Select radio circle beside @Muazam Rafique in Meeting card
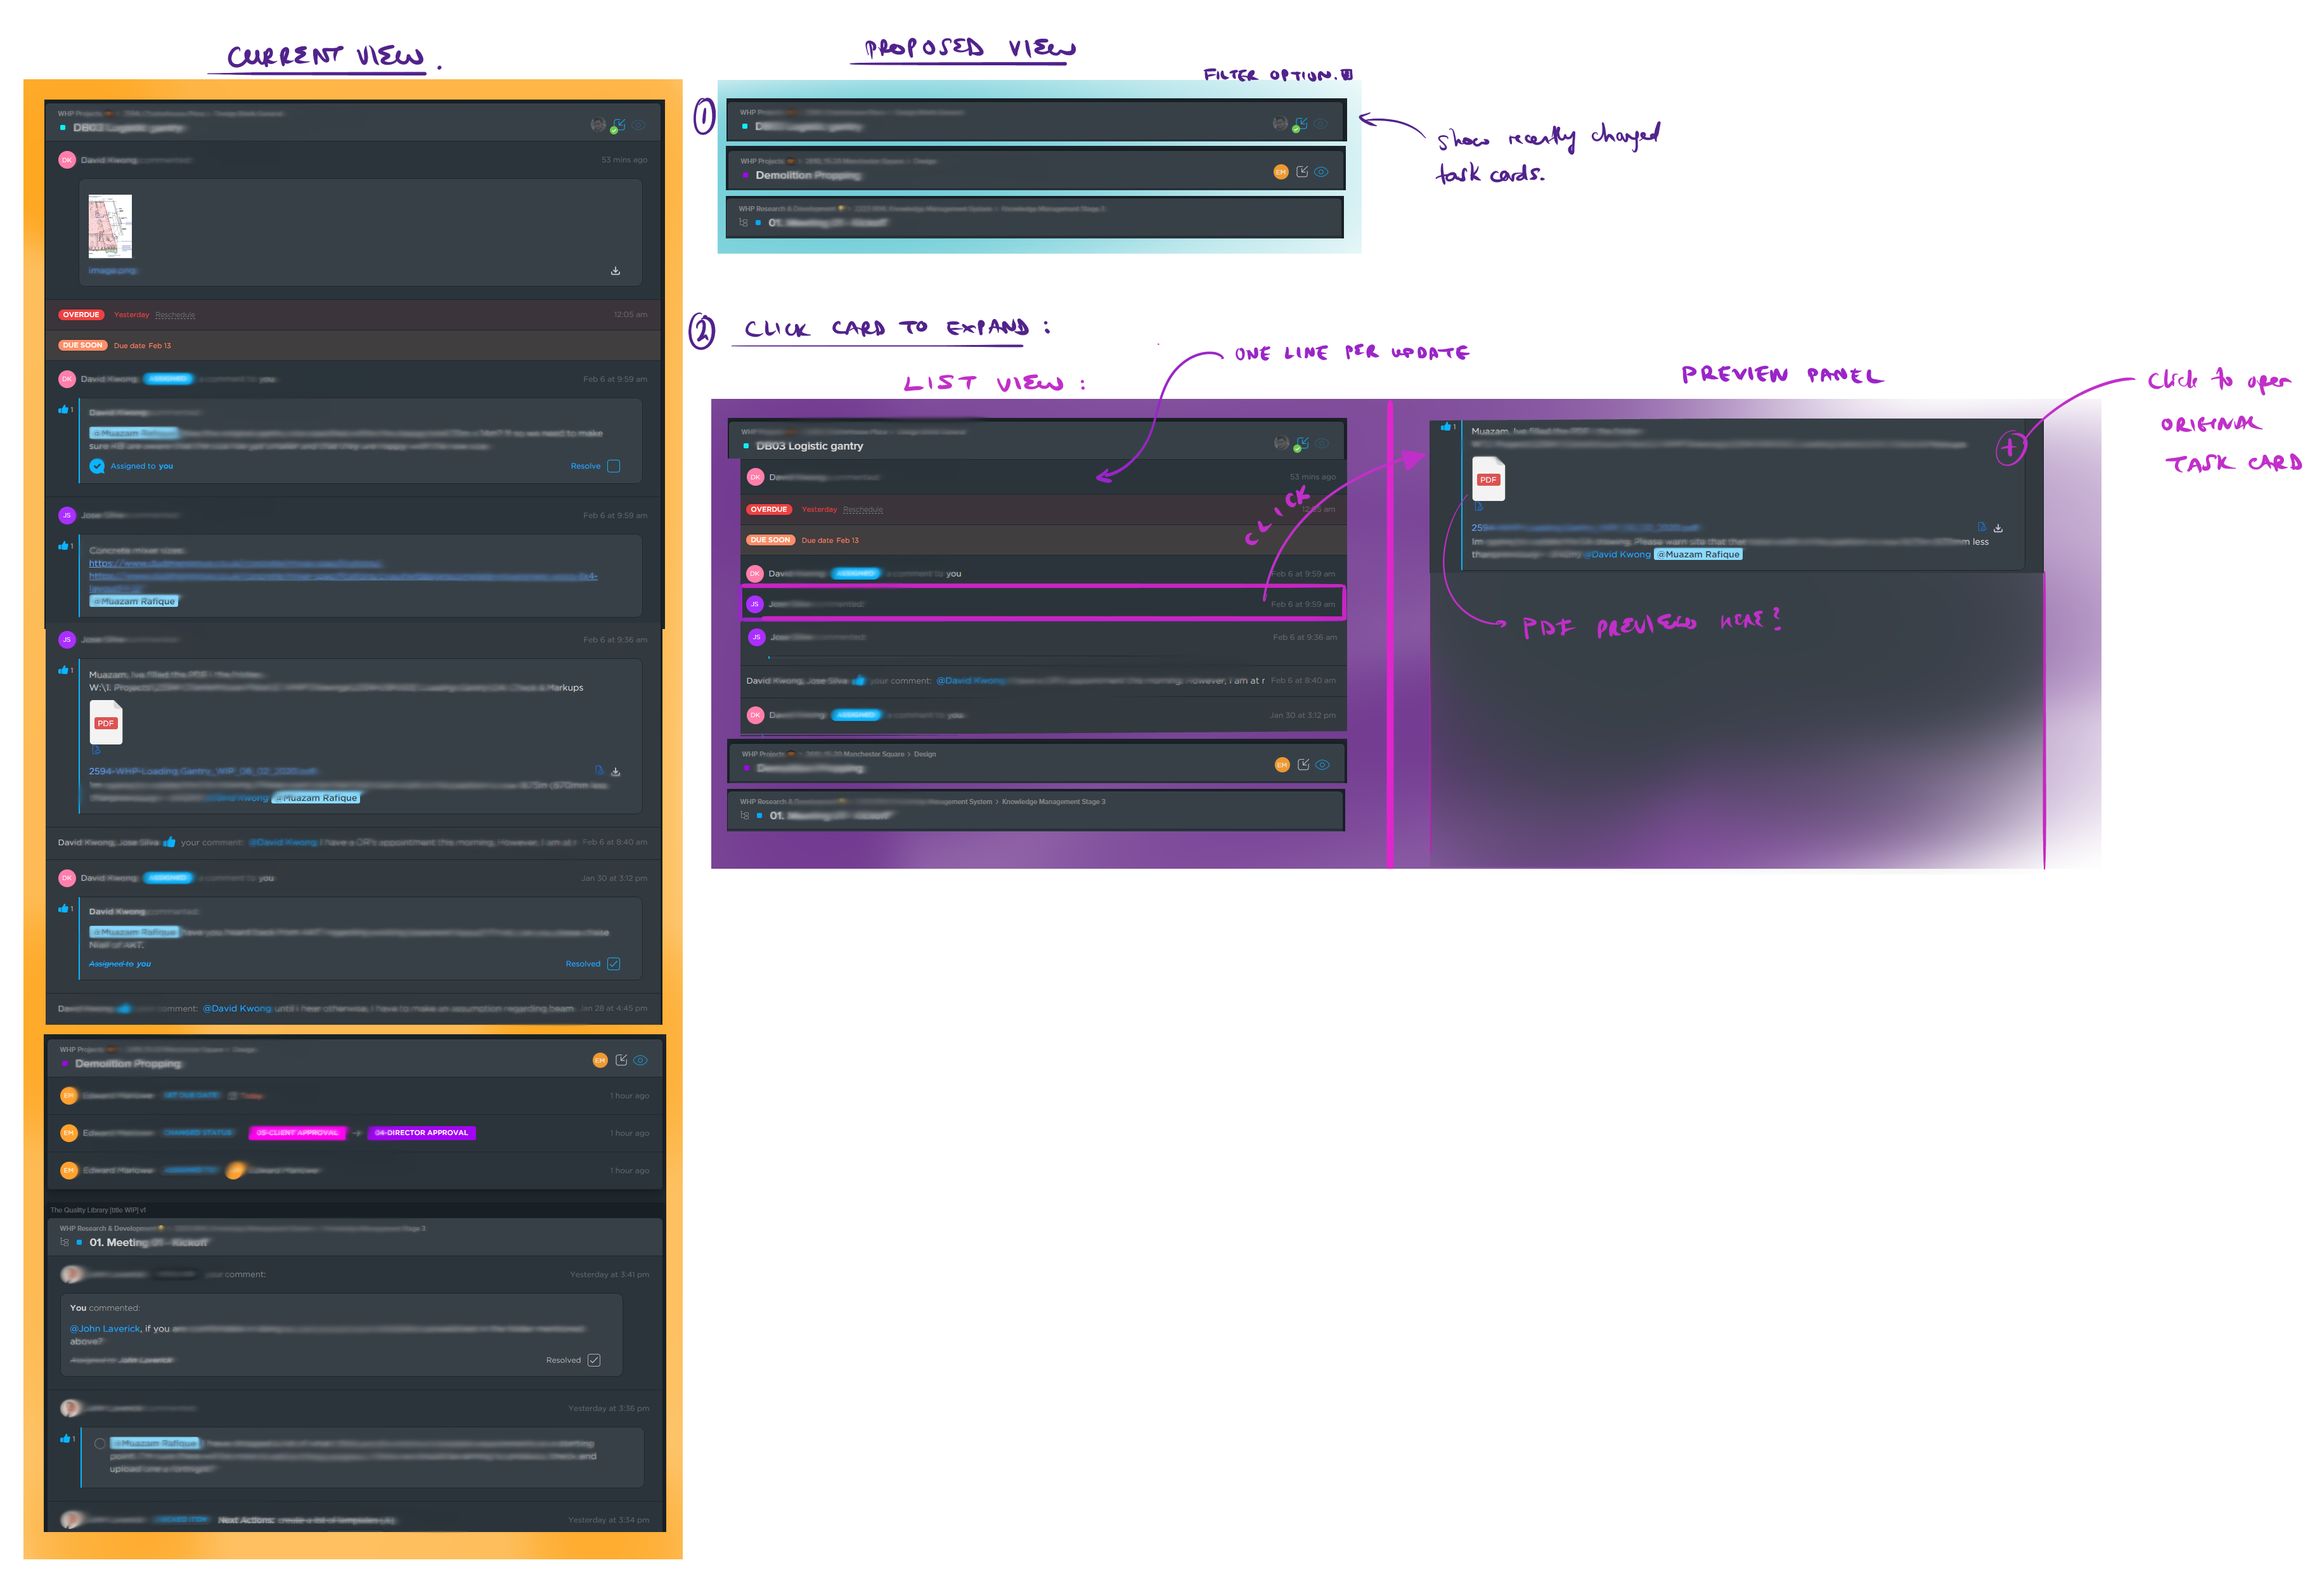 pyautogui.click(x=100, y=1444)
